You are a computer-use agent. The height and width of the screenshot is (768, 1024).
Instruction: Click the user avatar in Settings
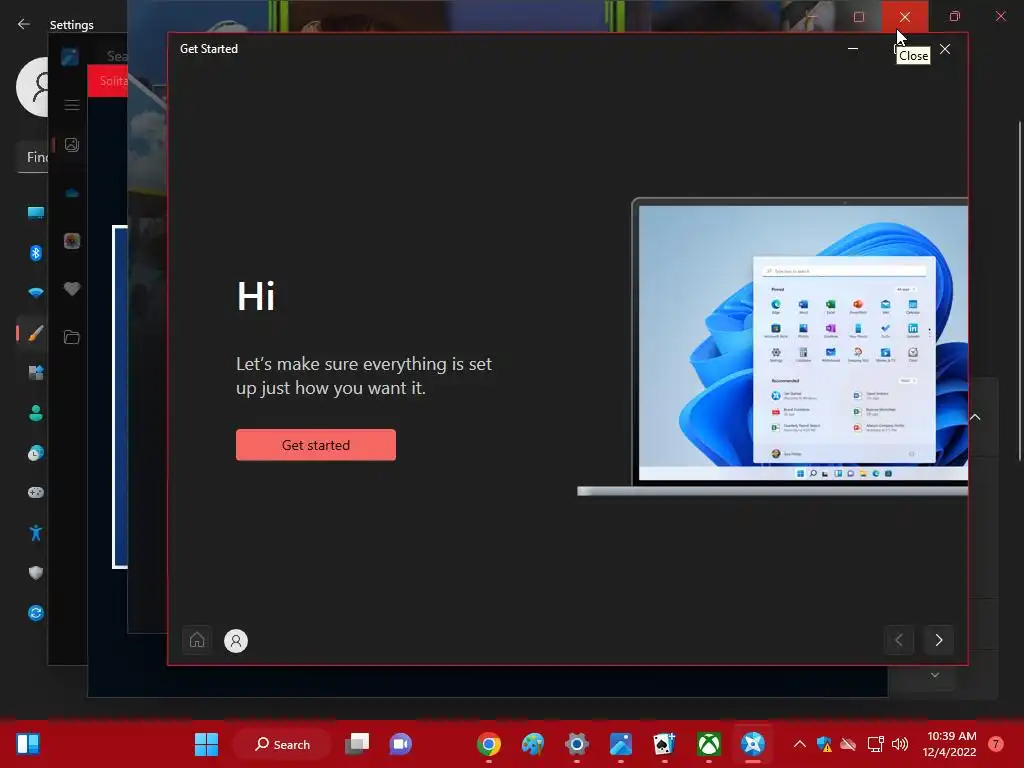33,87
